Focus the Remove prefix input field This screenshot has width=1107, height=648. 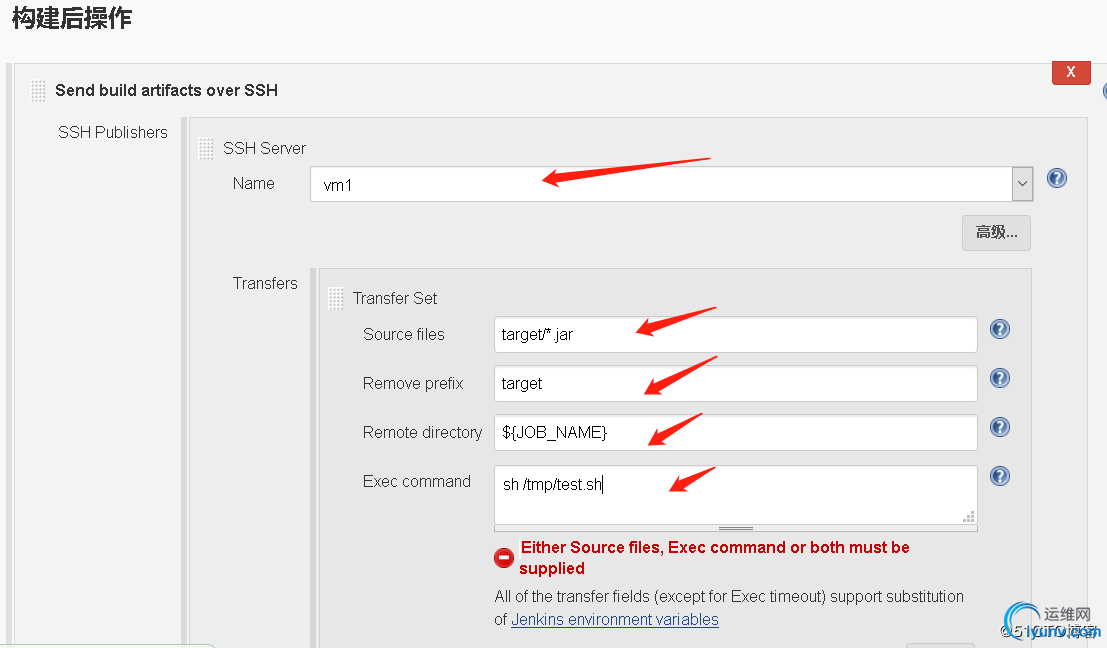pos(736,383)
